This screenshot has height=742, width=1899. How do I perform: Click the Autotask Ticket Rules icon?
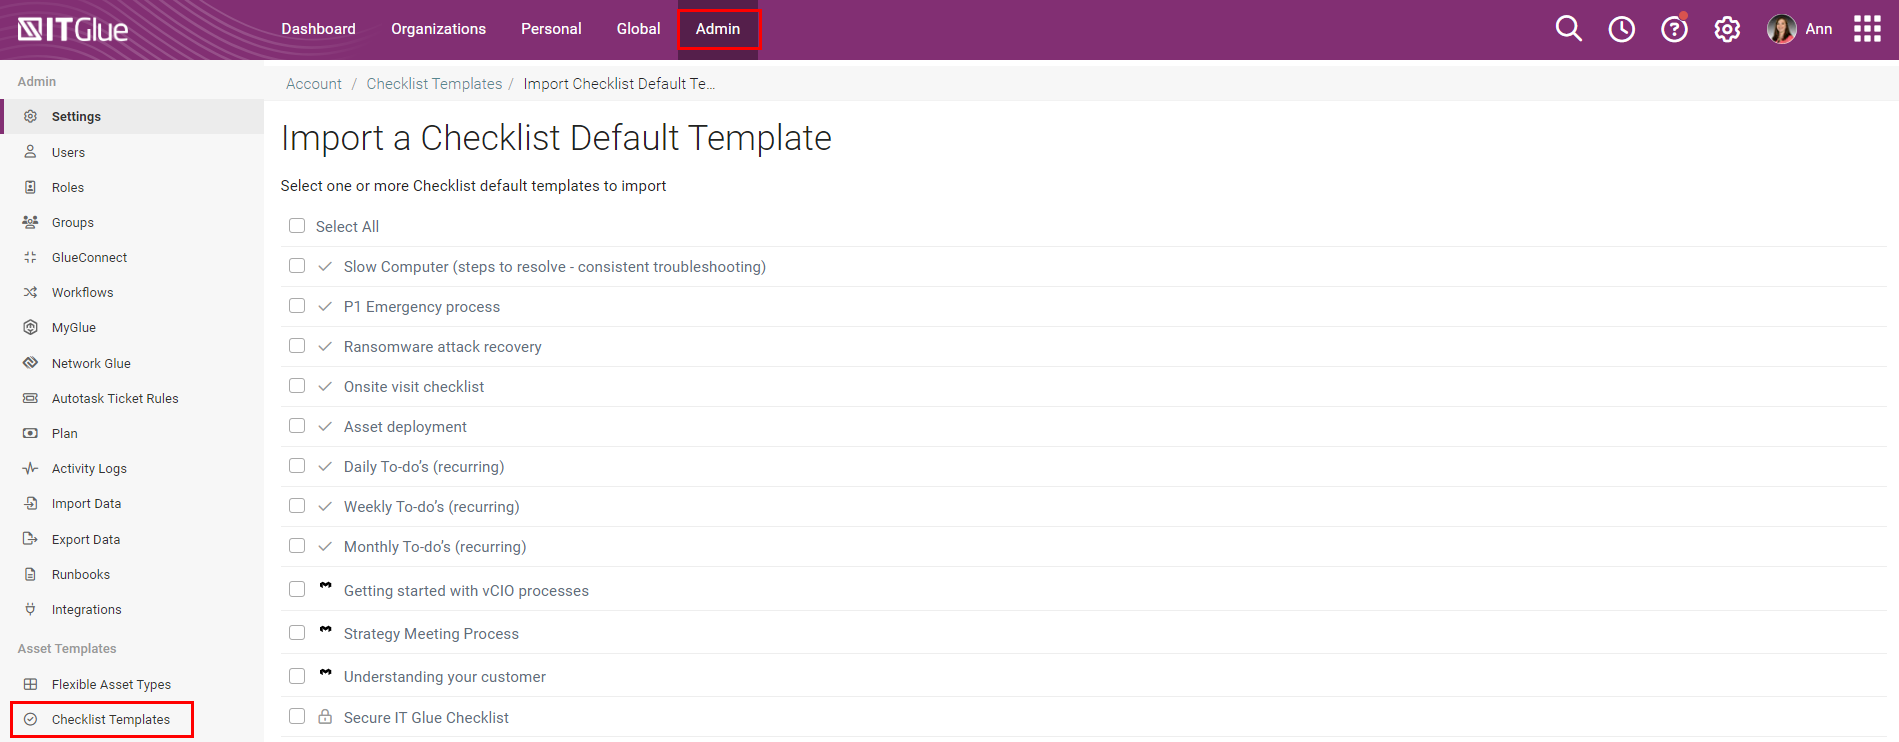pos(31,398)
